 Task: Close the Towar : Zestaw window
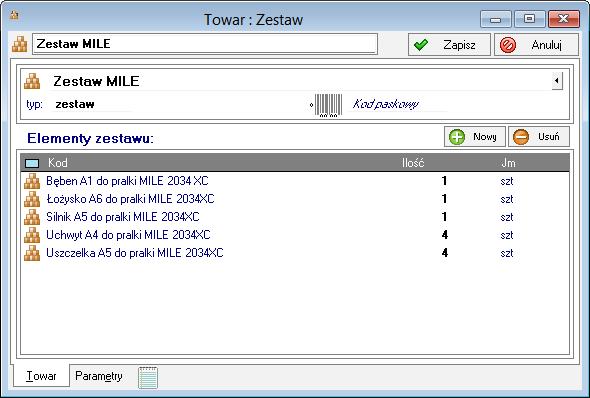click(x=563, y=19)
